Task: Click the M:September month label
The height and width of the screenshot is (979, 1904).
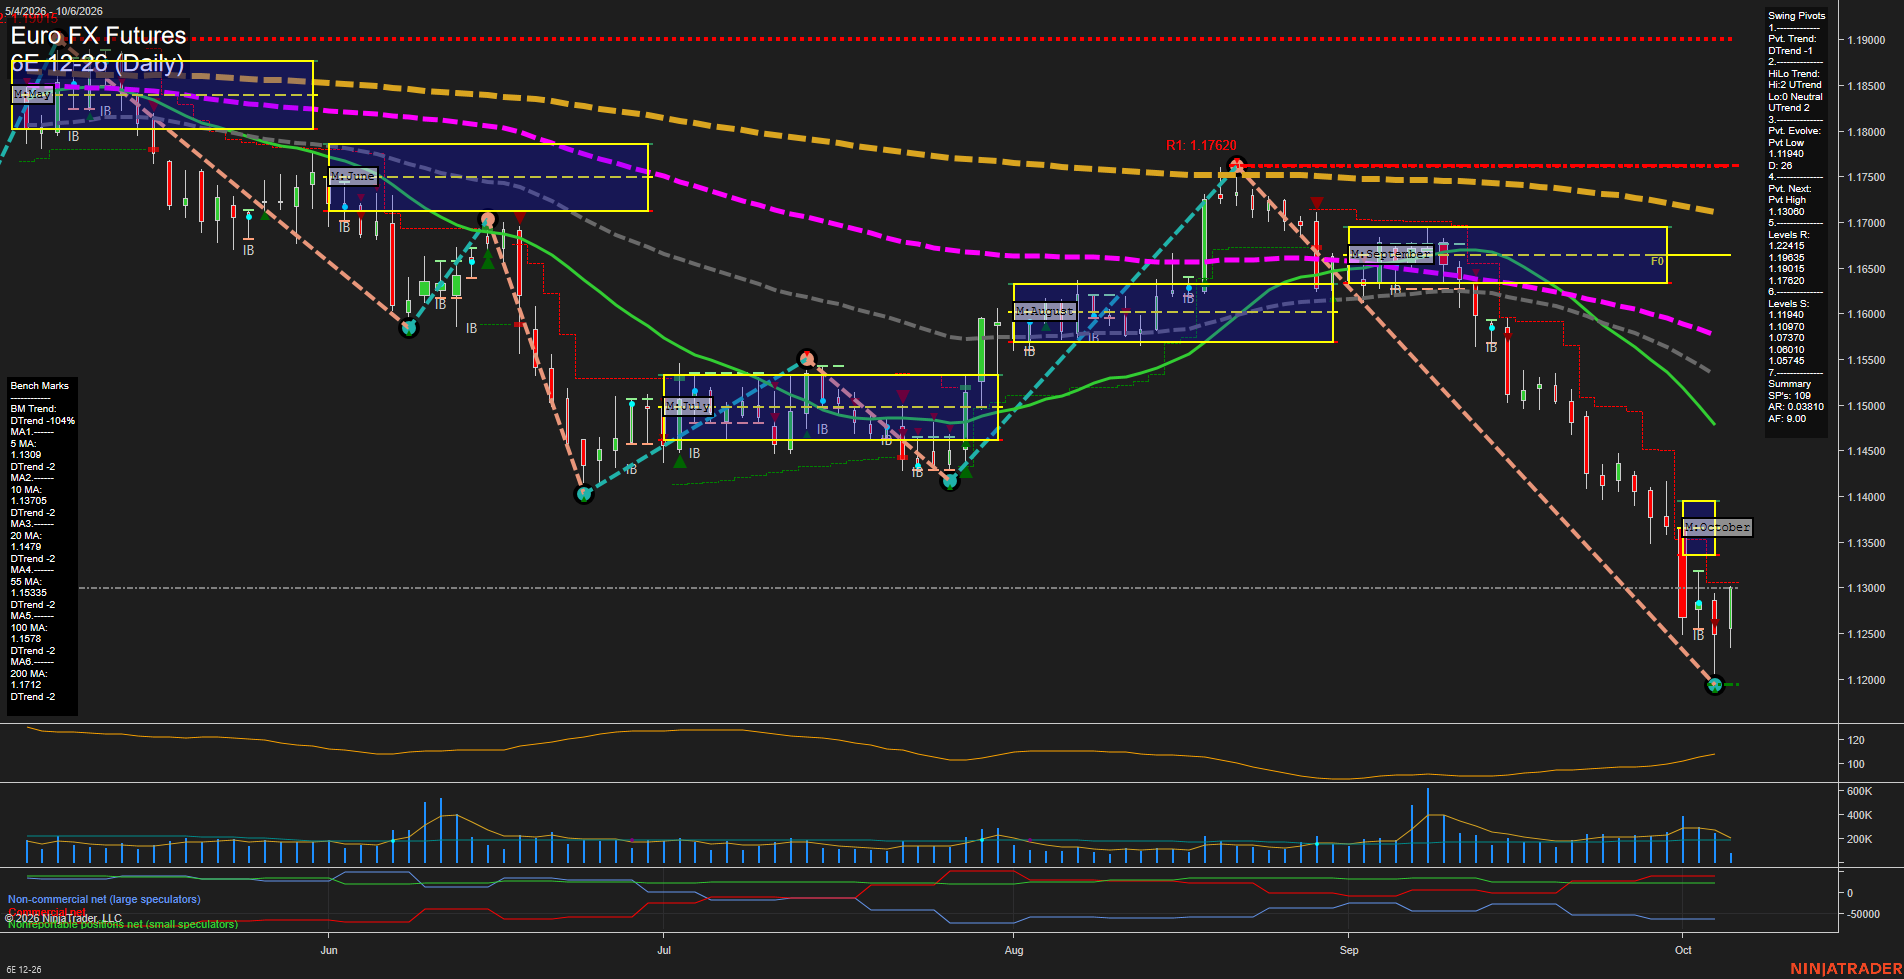Action: pos(1391,255)
